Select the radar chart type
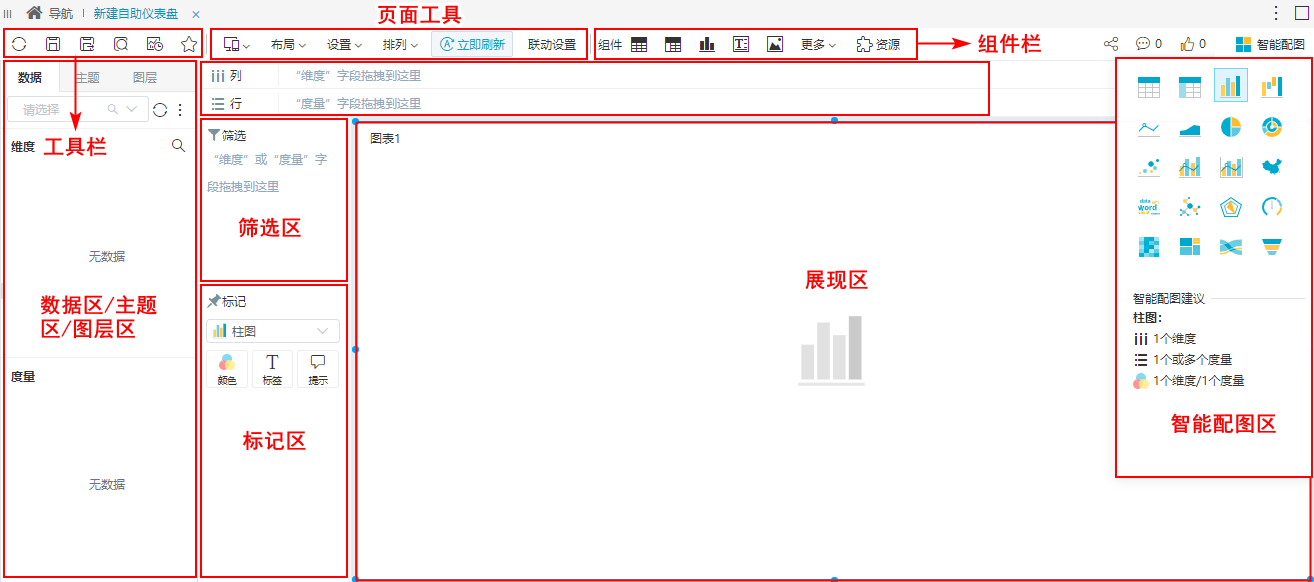The image size is (1314, 582). (1231, 207)
